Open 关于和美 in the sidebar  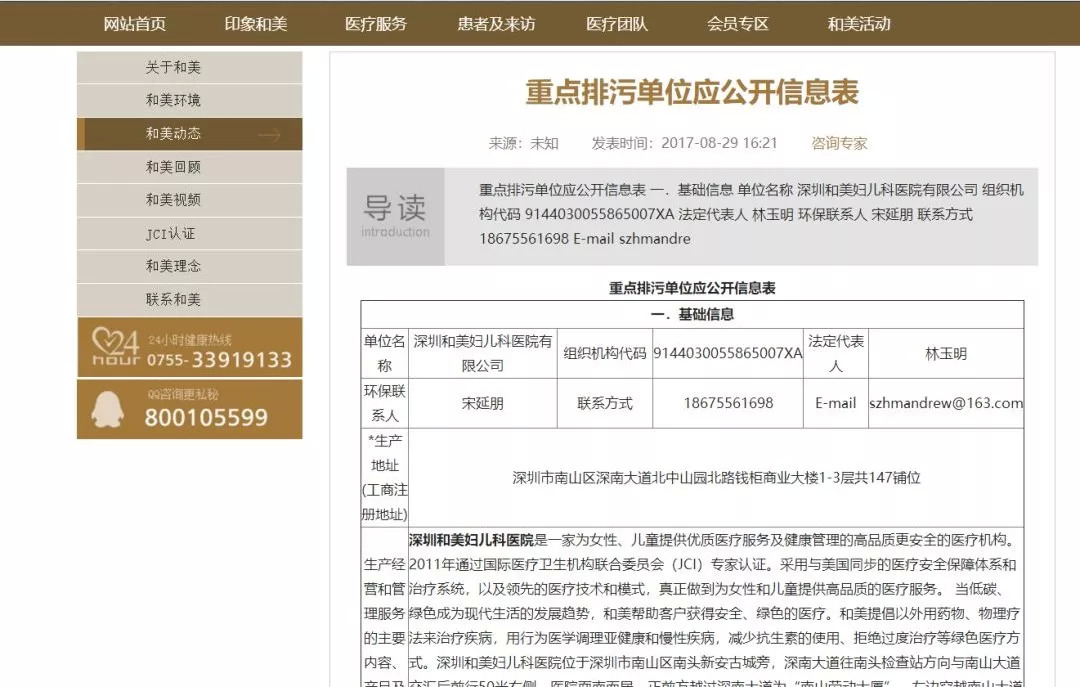point(173,68)
